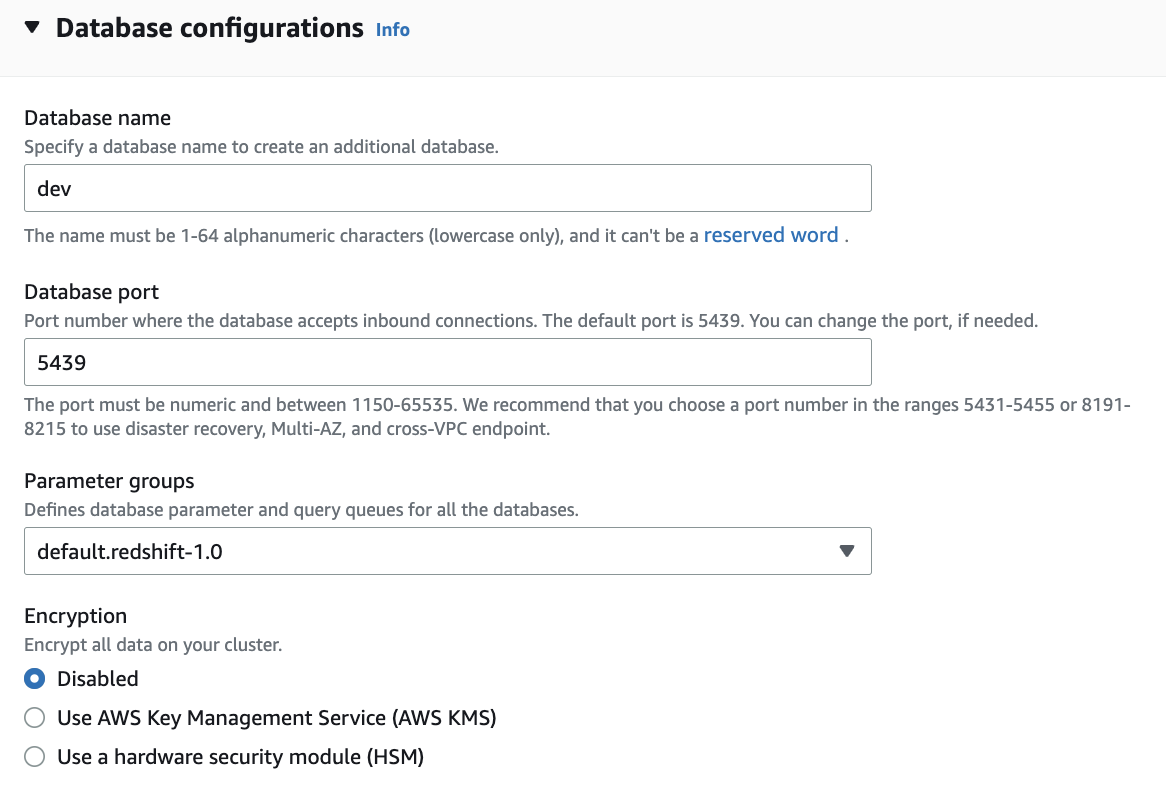Select Use a hardware security module option

tap(35, 757)
